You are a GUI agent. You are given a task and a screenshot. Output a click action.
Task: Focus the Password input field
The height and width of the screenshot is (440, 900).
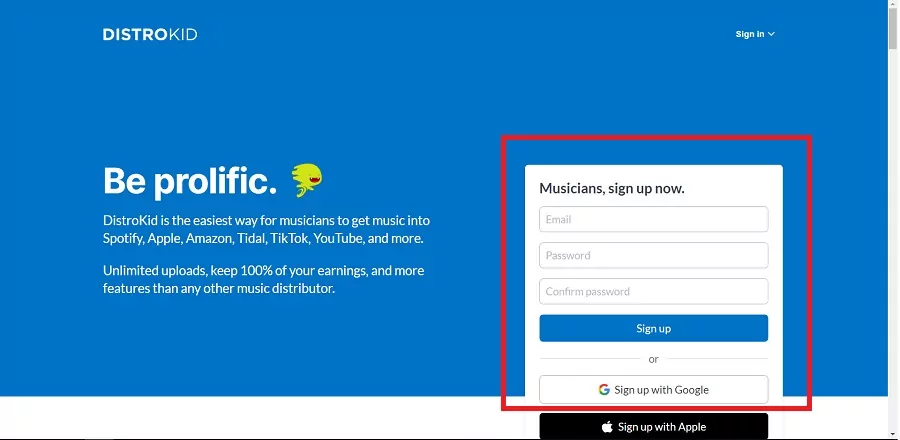tap(653, 255)
